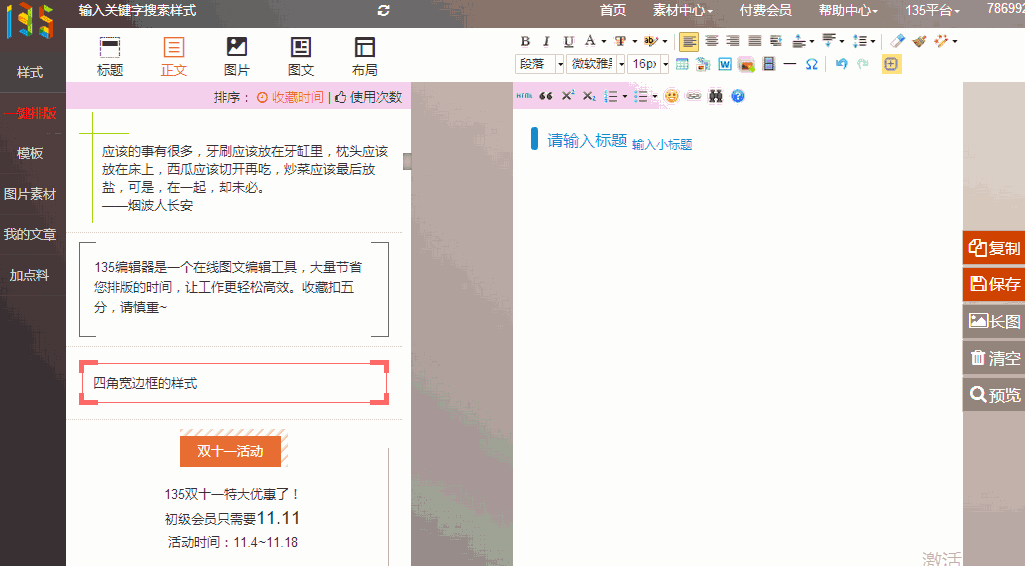The height and width of the screenshot is (566, 1025).
Task: Click the 长图 export button
Action: 994,322
